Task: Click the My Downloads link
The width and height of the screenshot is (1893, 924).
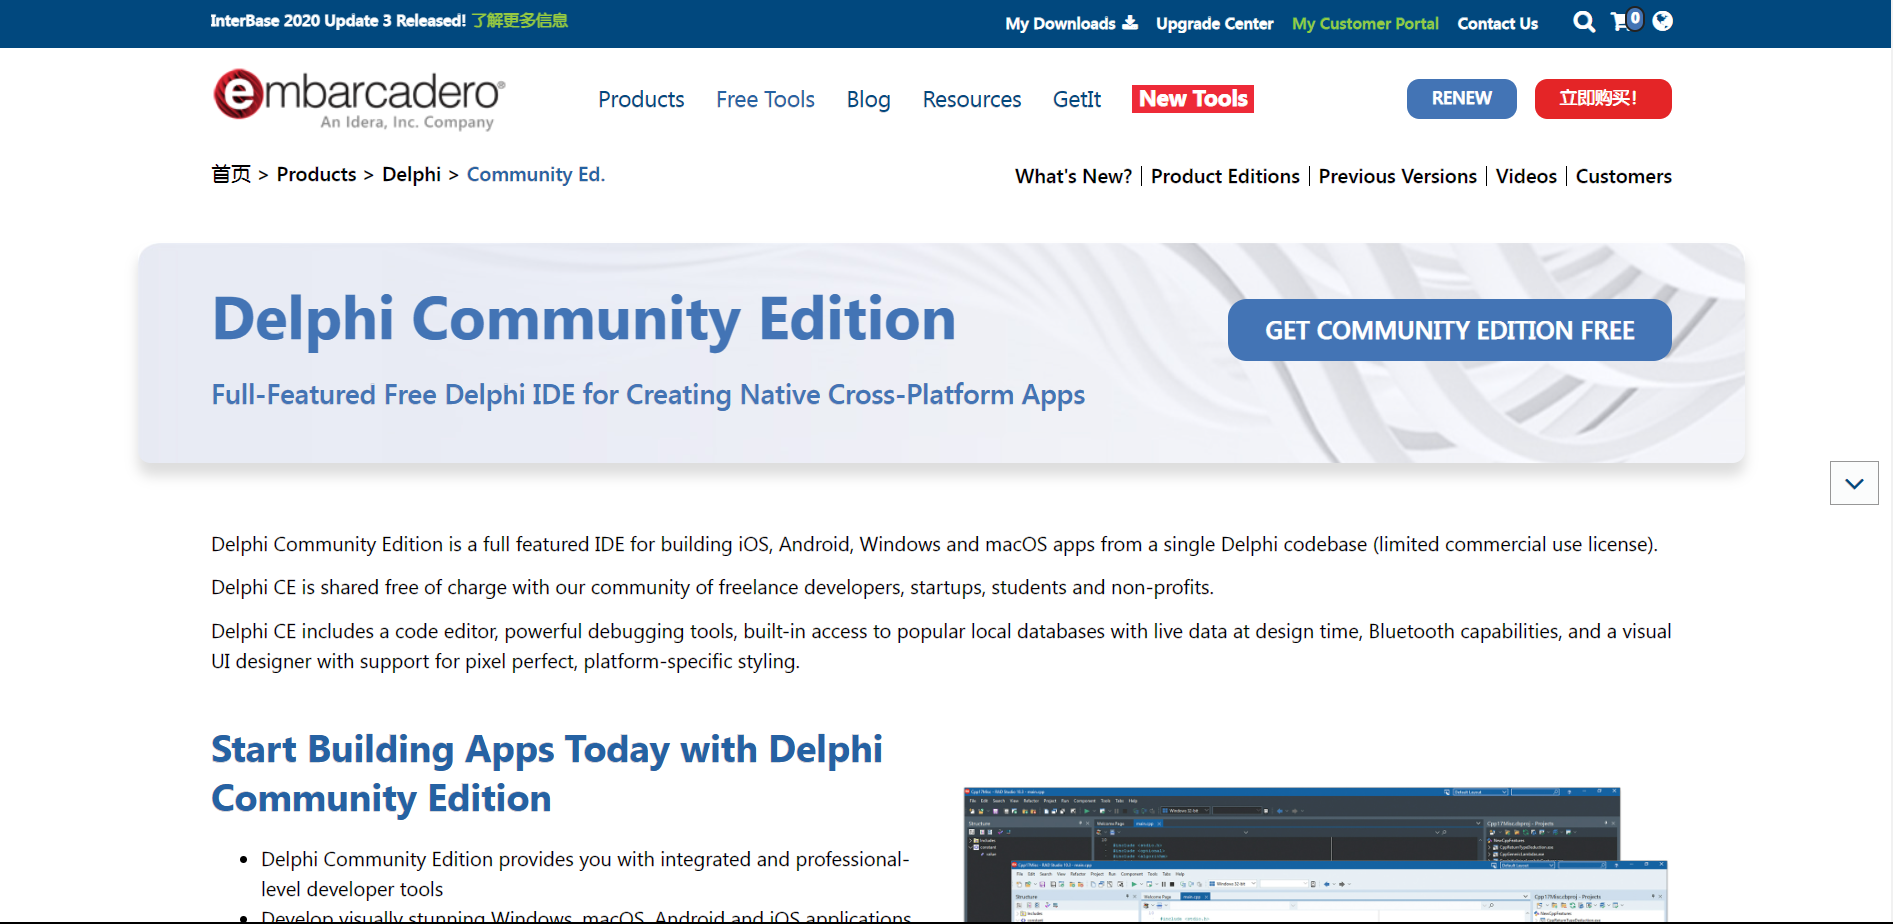Action: [x=1071, y=23]
